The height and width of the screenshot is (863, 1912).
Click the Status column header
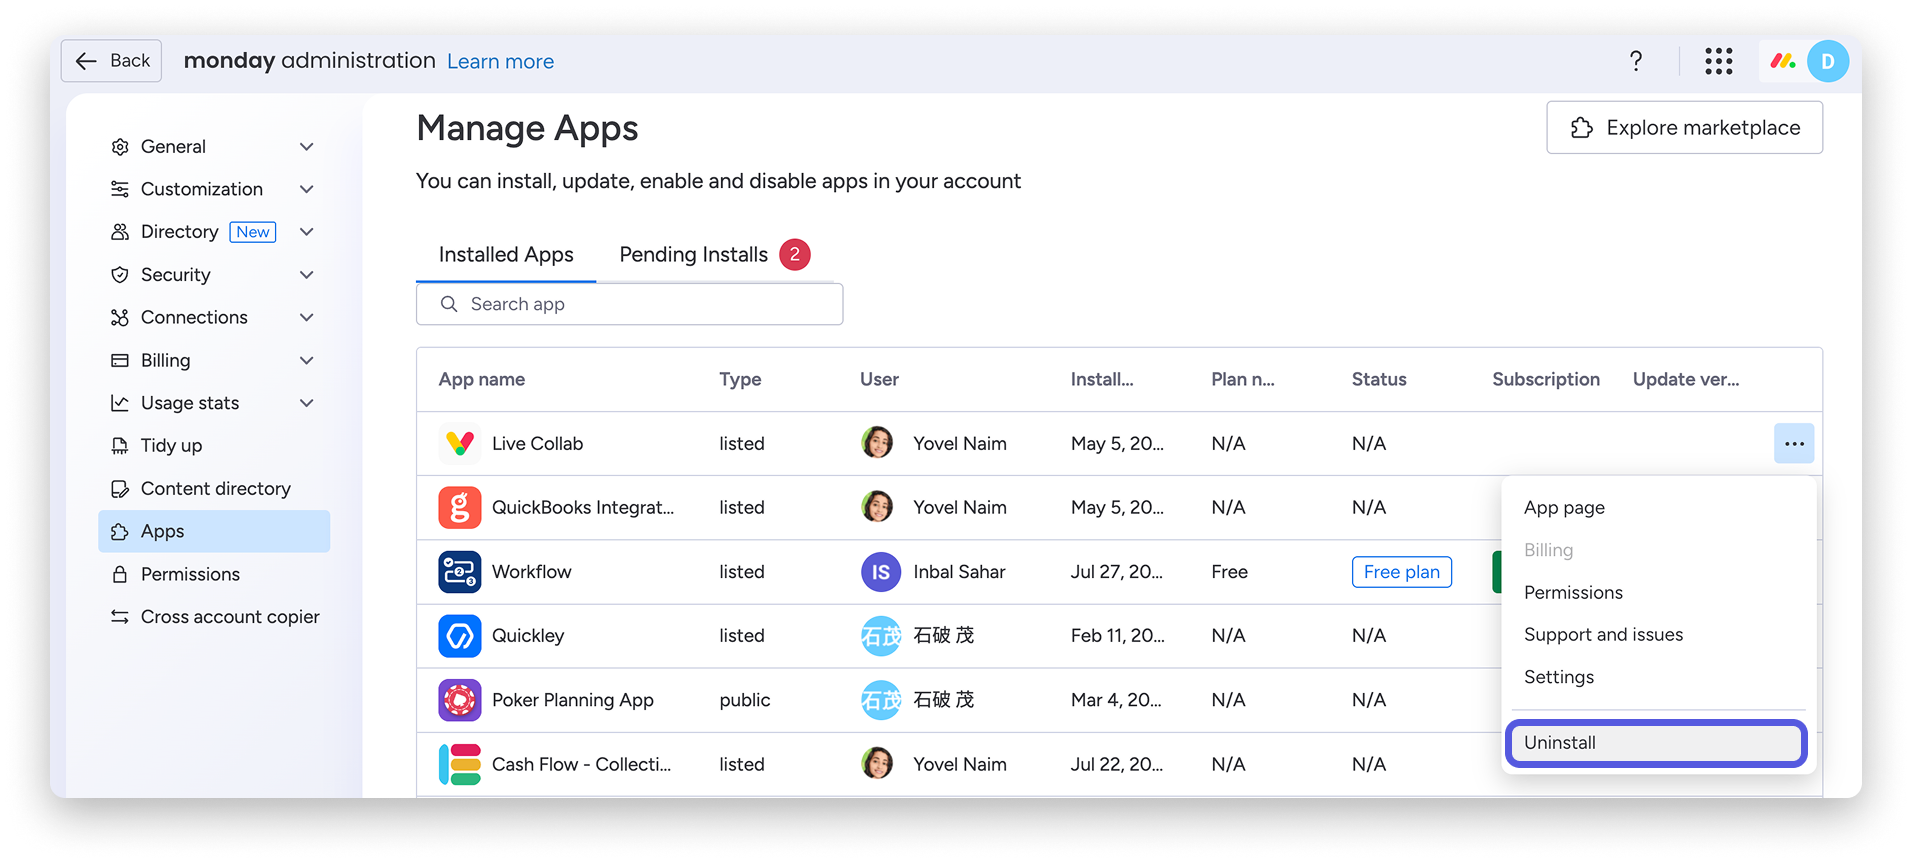pyautogui.click(x=1379, y=380)
